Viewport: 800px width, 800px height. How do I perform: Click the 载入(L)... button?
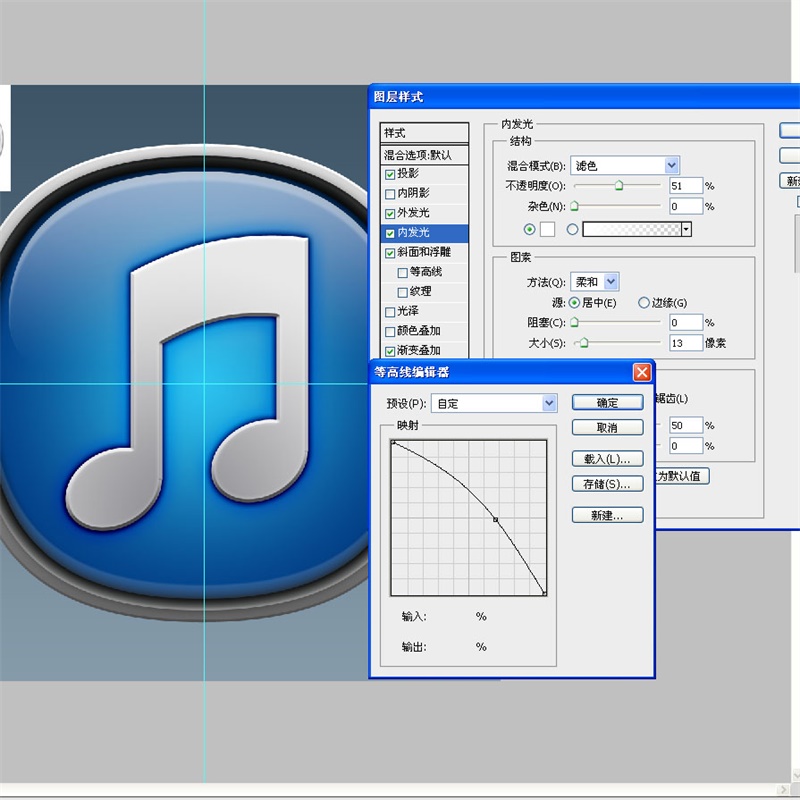pyautogui.click(x=607, y=459)
